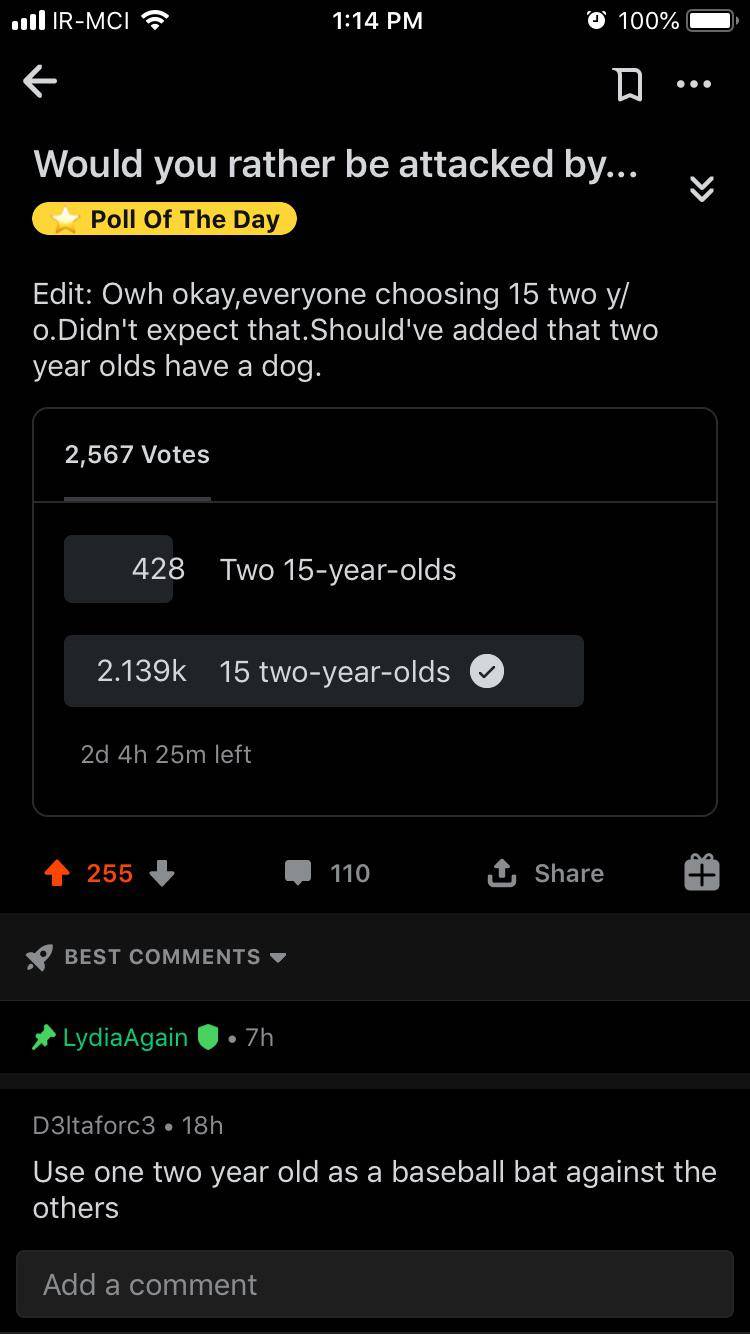
Task: Tap the Poll Of The Day flair
Action: [x=165, y=219]
